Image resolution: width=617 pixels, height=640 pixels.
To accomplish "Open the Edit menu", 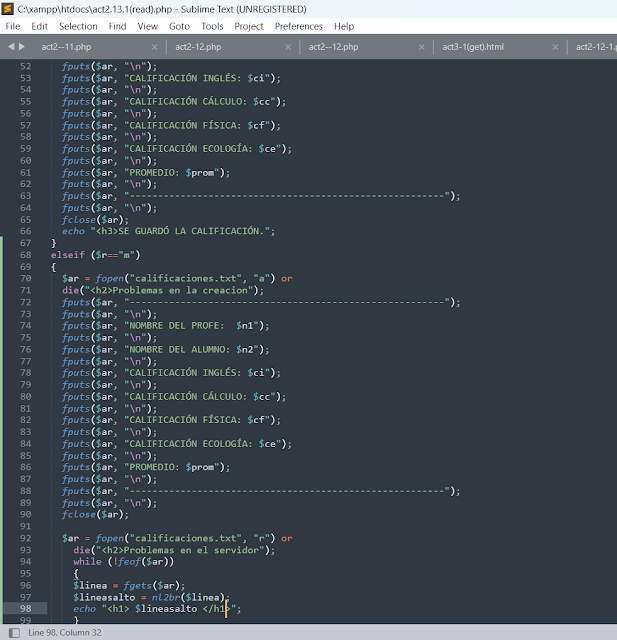I will click(40, 27).
